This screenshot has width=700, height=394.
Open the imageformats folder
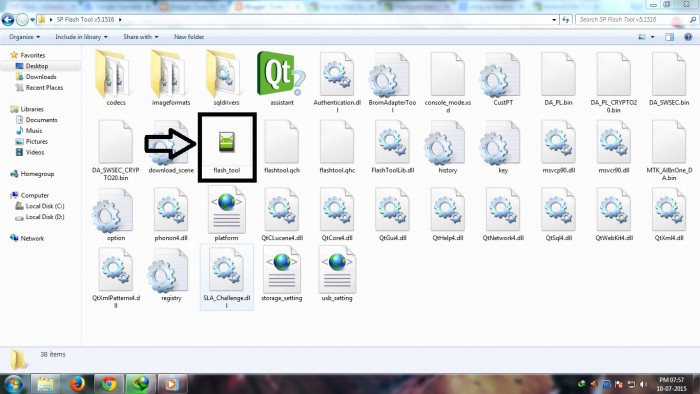point(171,79)
